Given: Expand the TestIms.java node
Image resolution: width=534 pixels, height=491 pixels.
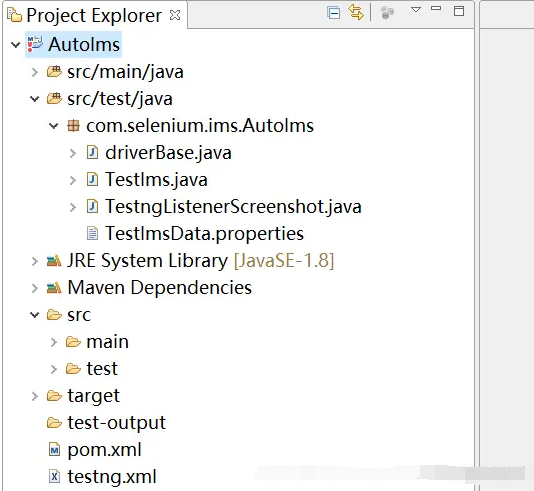Looking at the screenshot, I should pos(73,180).
